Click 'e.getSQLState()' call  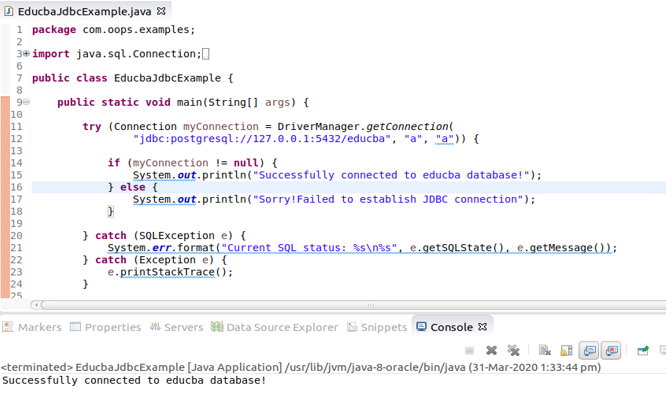[x=457, y=248]
